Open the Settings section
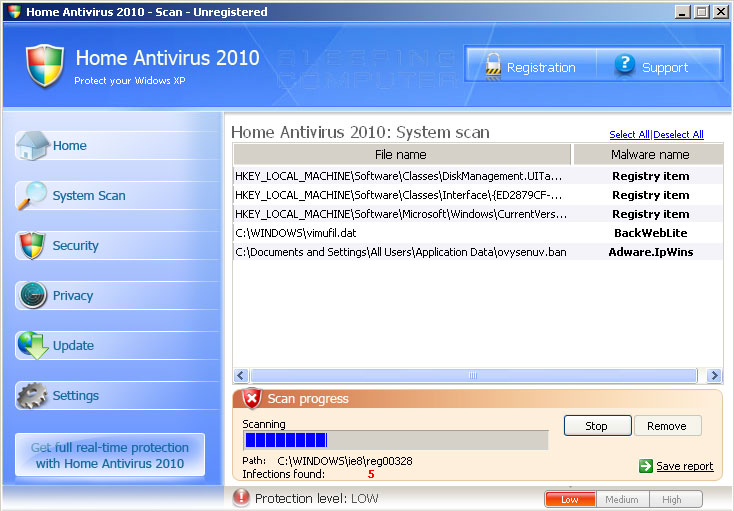This screenshot has height=511, width=734. [x=75, y=396]
